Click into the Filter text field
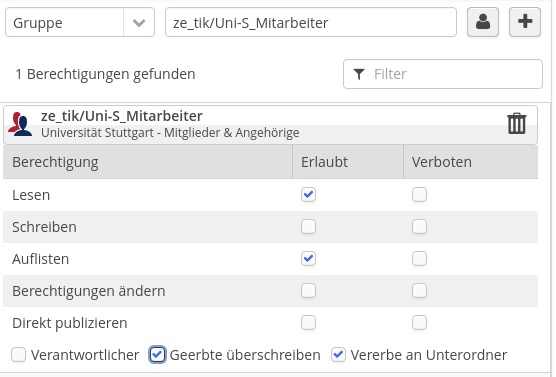This screenshot has height=377, width=556. (443, 74)
